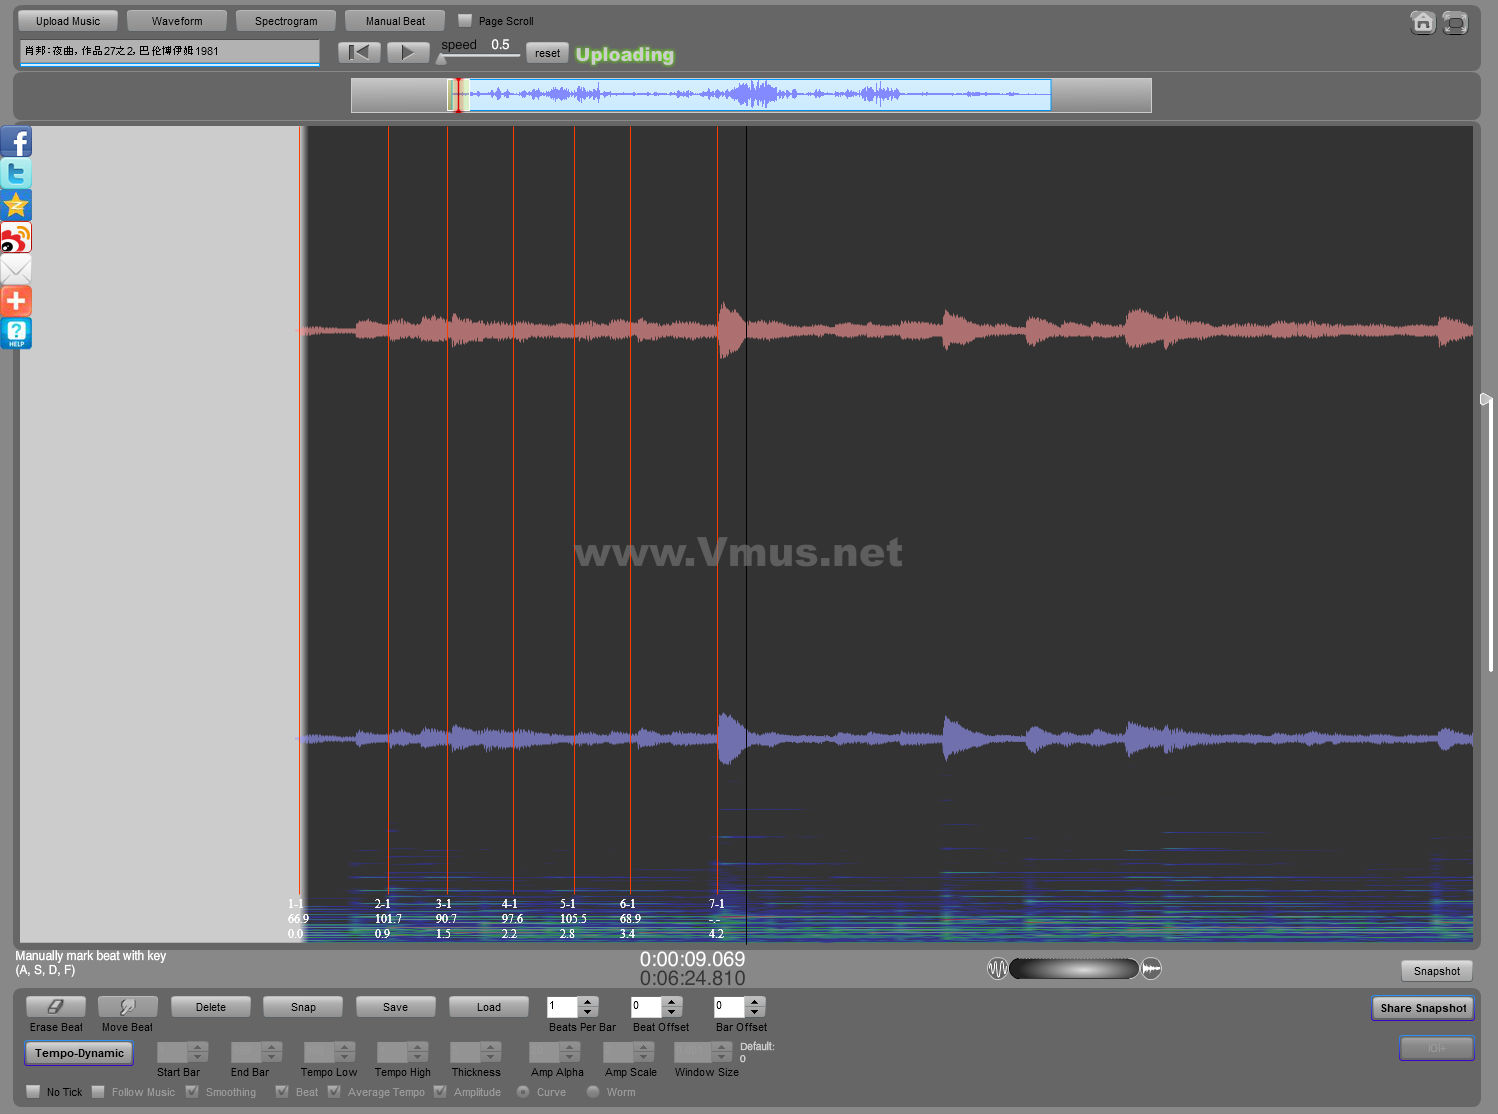Load saved beat markings

point(489,1007)
